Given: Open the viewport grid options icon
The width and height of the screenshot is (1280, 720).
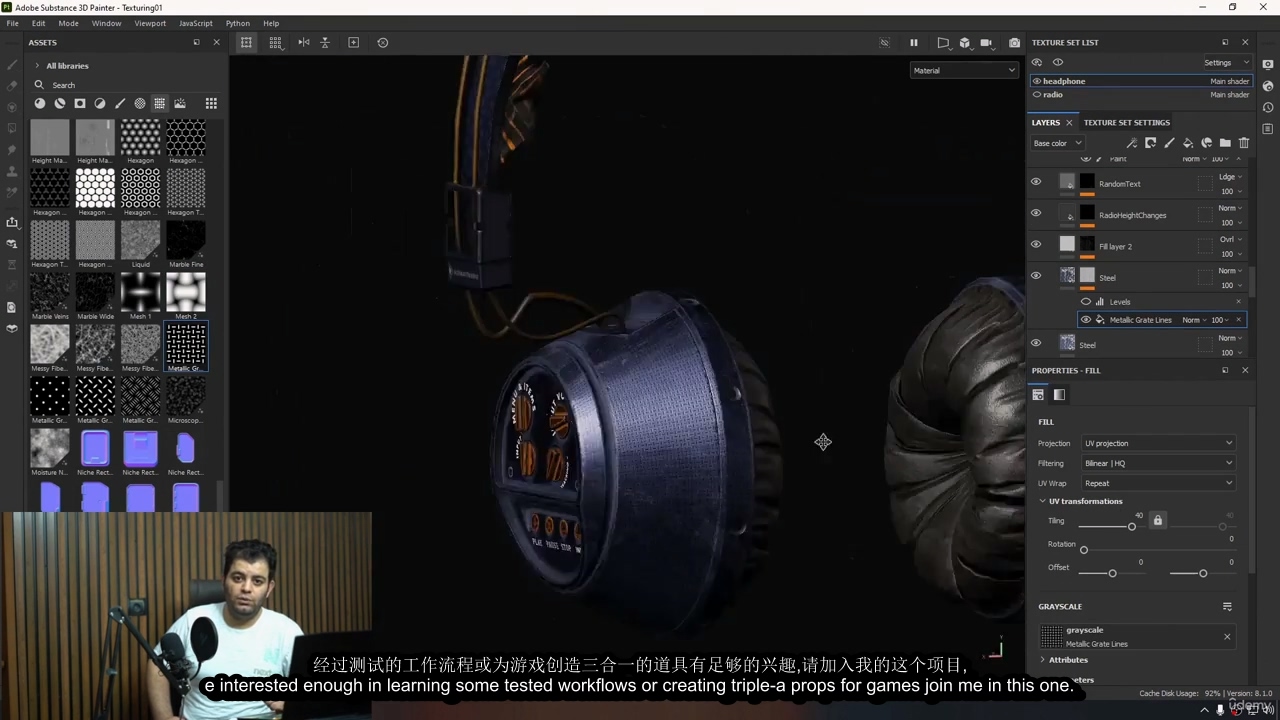Looking at the screenshot, I should (276, 42).
